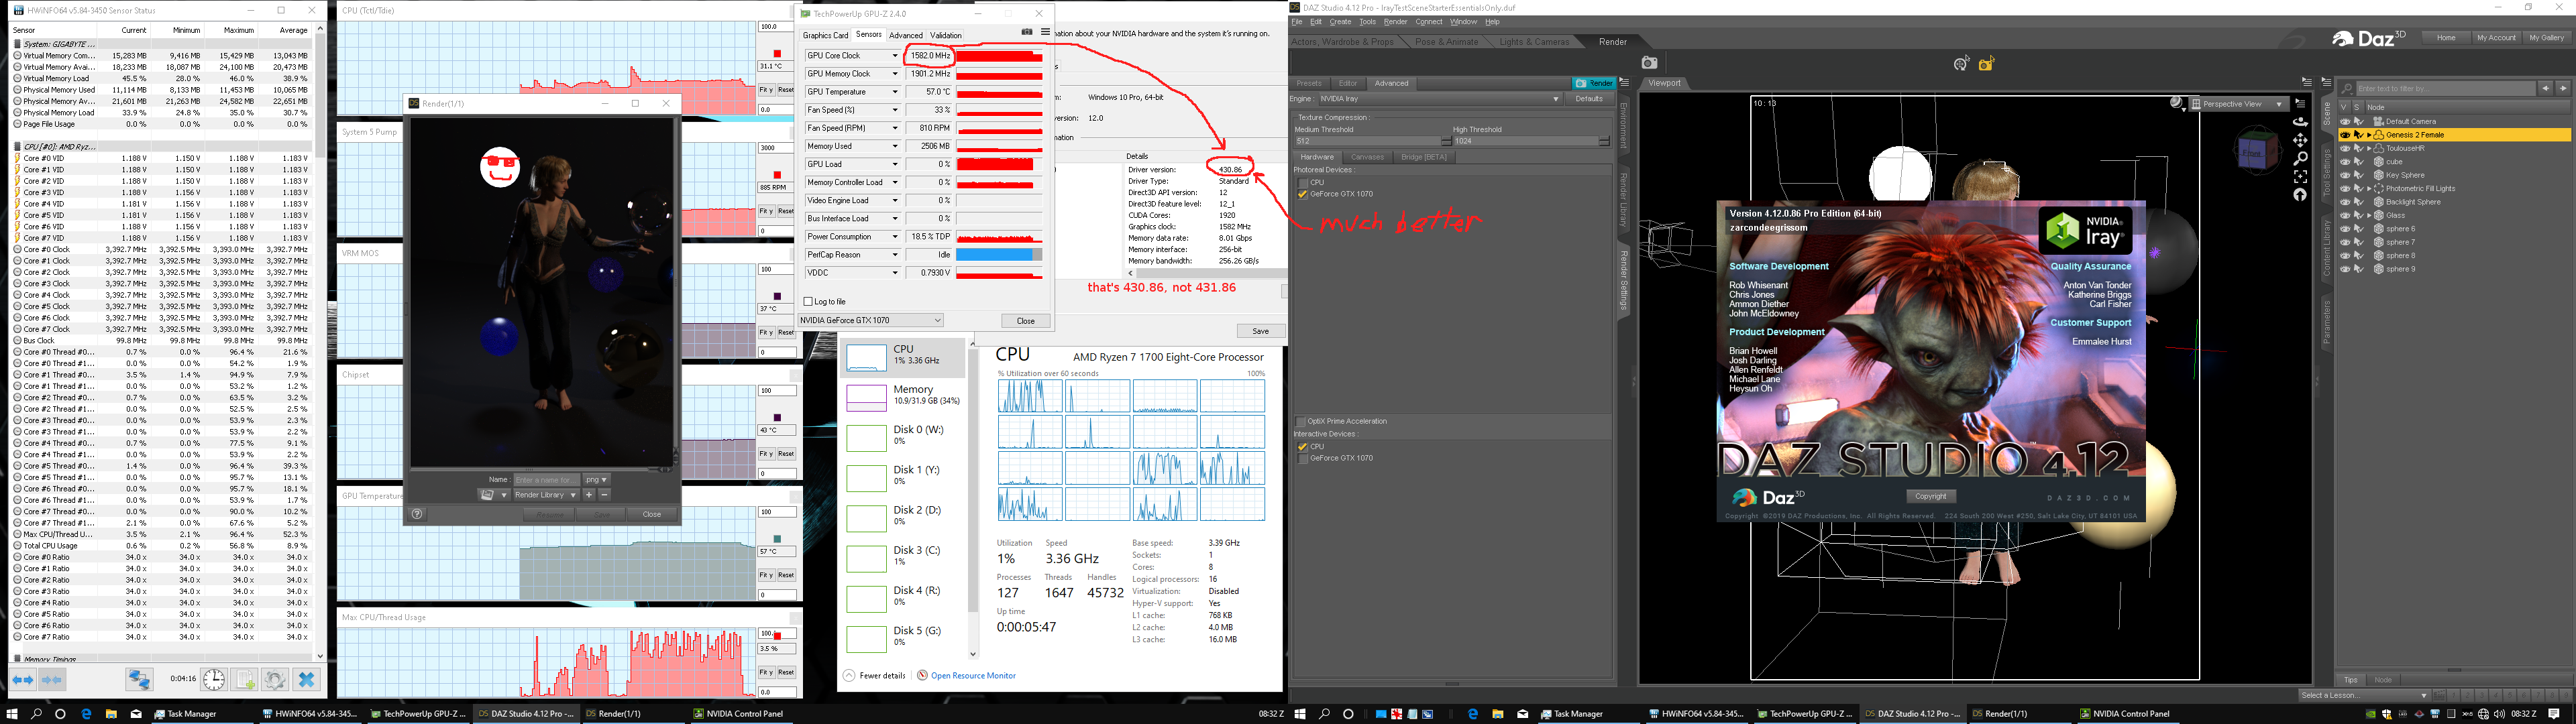The image size is (2576, 724).
Task: Switch to Lights & Cameras tab
Action: [x=1534, y=42]
